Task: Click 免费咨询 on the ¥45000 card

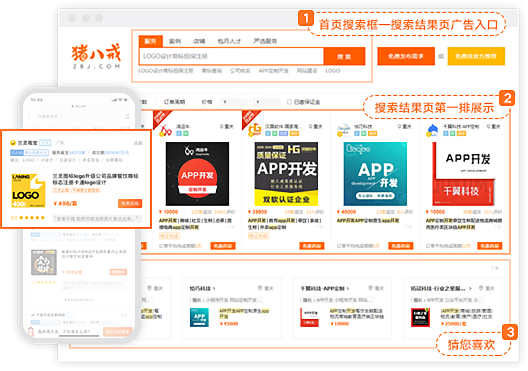Action: tap(401, 246)
